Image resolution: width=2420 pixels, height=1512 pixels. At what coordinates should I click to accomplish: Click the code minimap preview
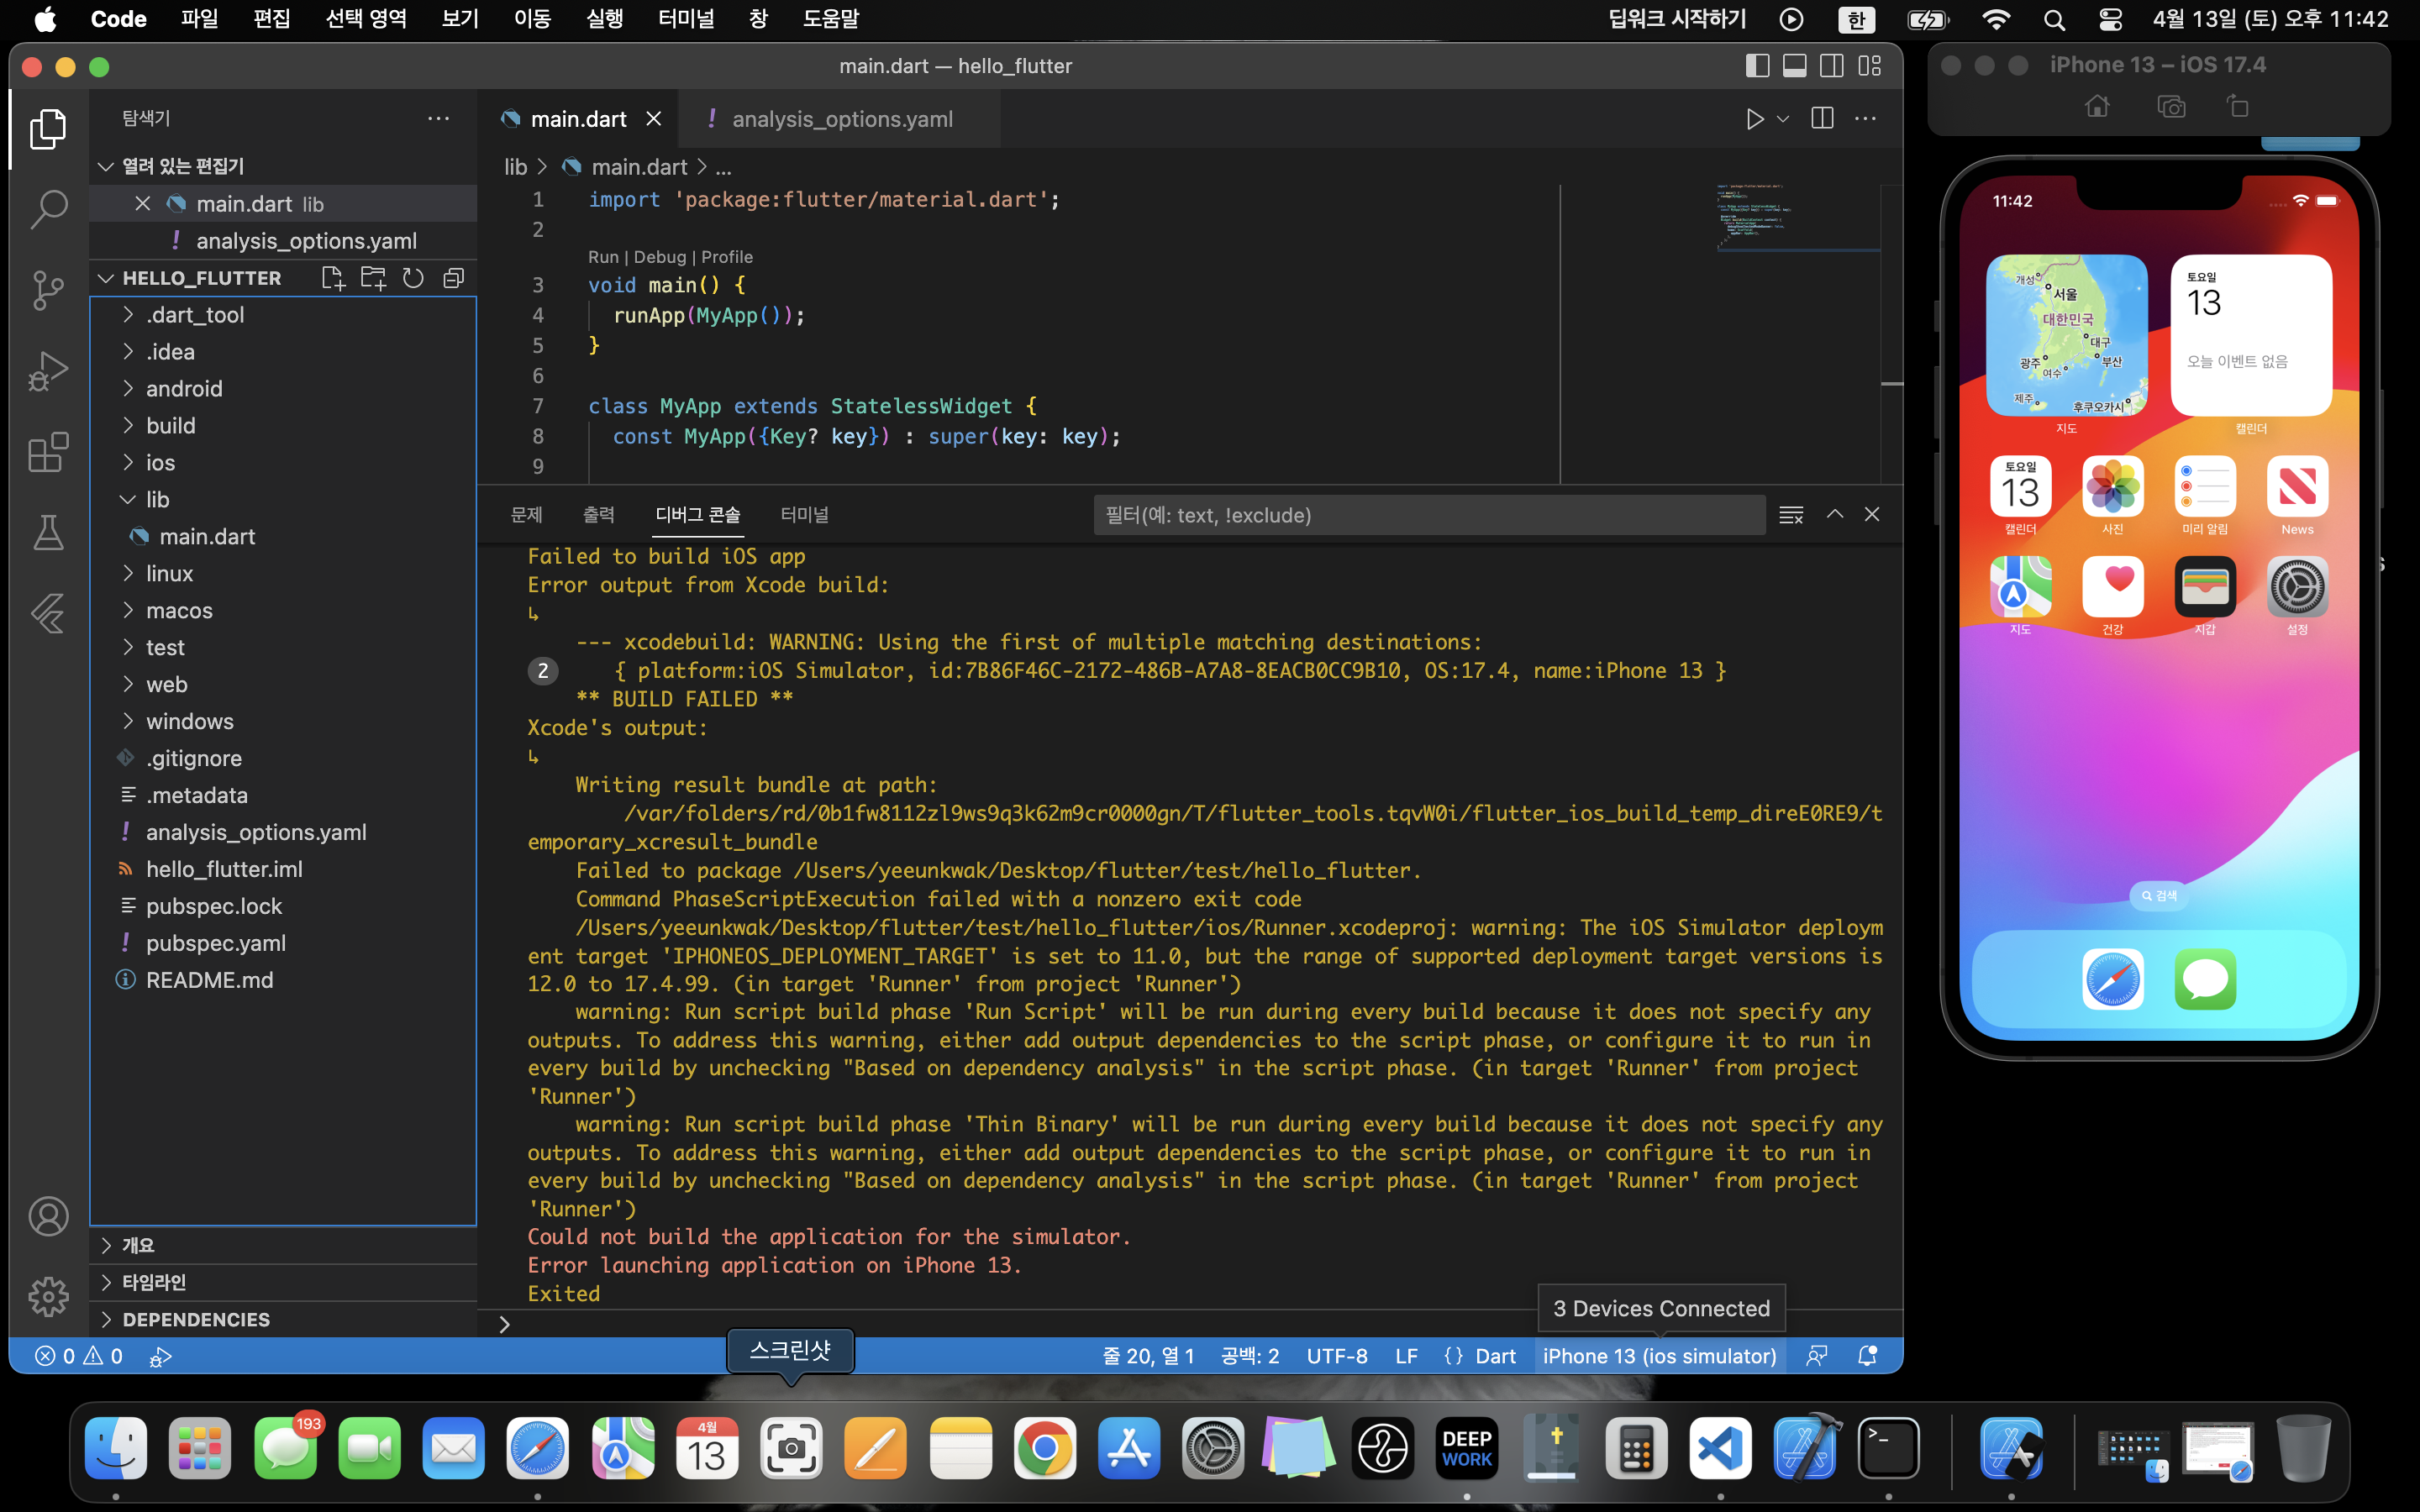pyautogui.click(x=1797, y=217)
